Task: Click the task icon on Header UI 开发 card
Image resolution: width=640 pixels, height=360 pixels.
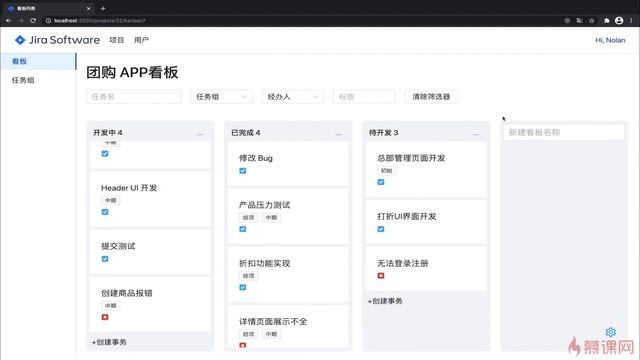Action: (x=105, y=212)
